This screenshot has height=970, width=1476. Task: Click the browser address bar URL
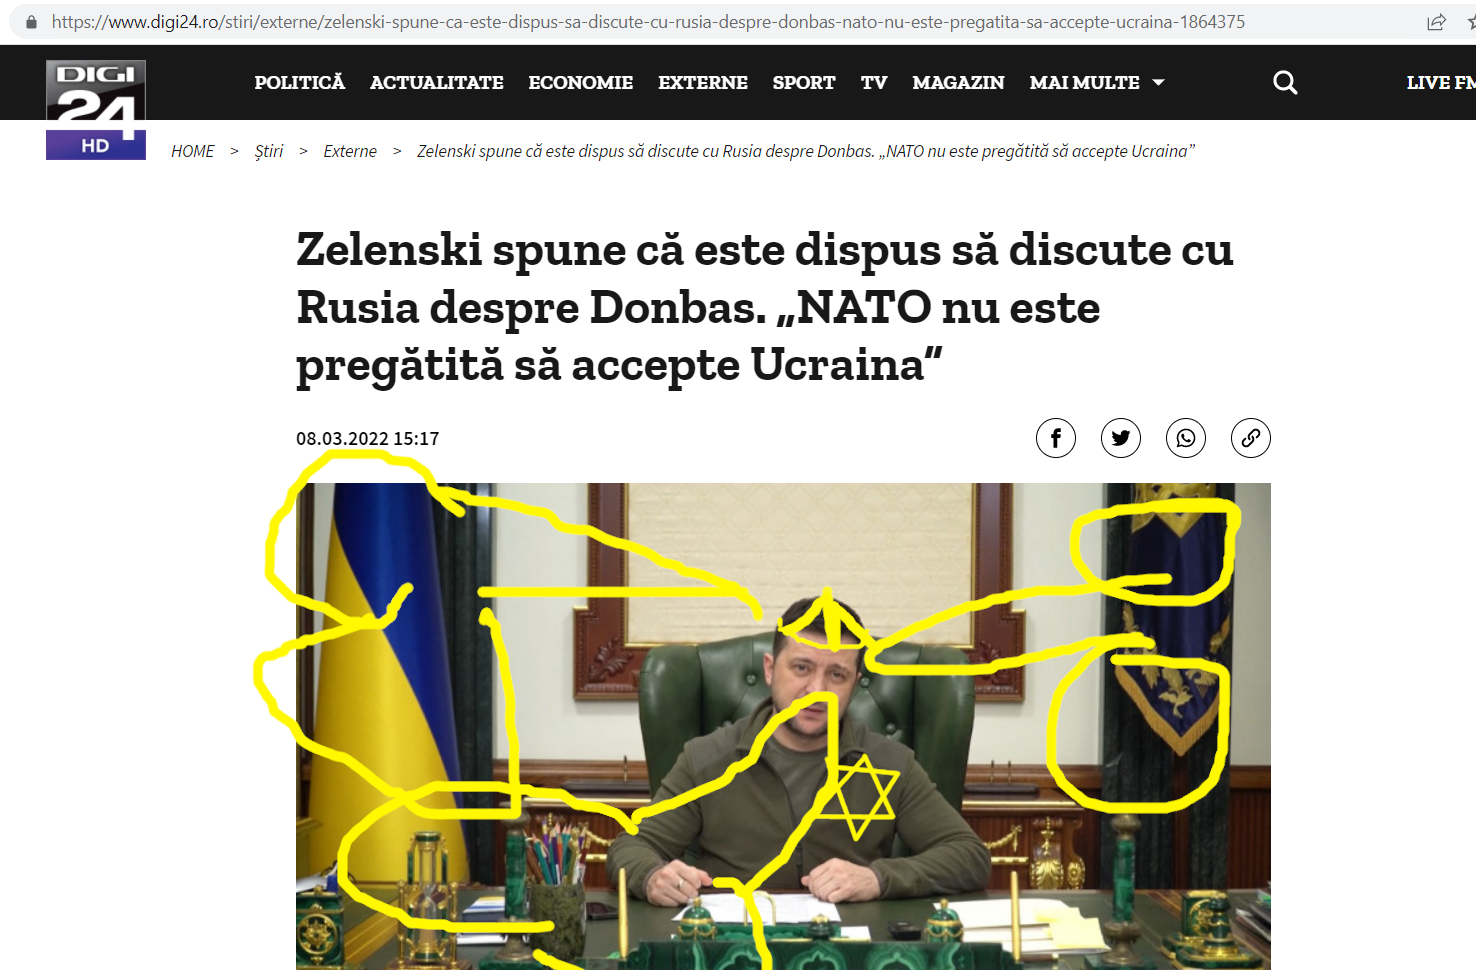tap(648, 22)
